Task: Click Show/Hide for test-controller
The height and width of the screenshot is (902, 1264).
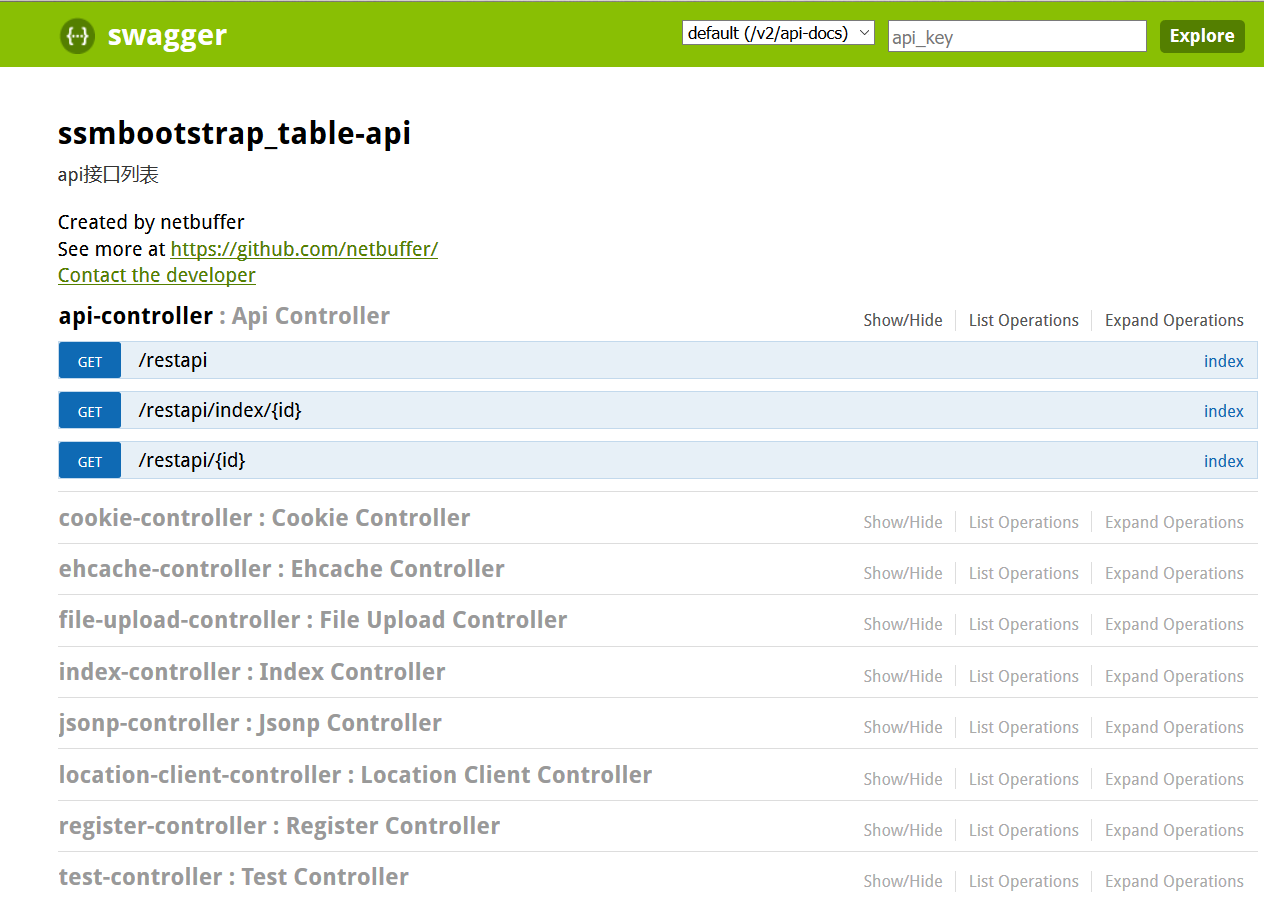Action: (x=903, y=882)
